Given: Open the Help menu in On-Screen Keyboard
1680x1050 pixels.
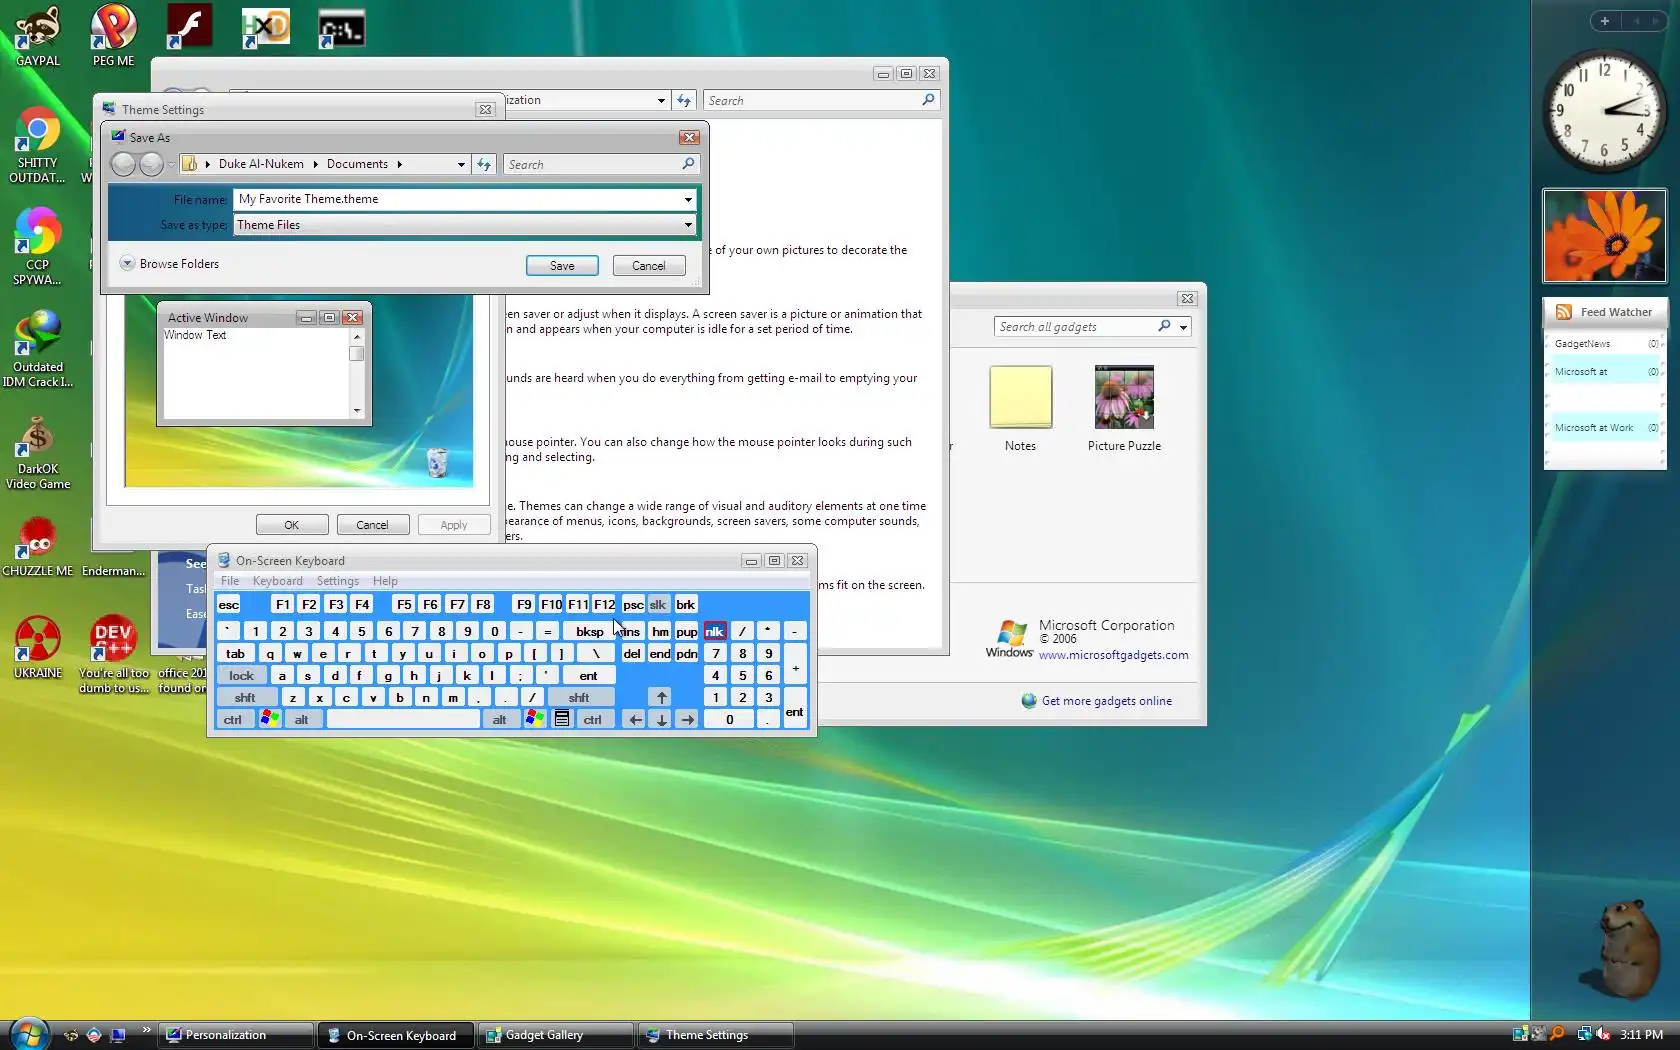Looking at the screenshot, I should (x=385, y=581).
